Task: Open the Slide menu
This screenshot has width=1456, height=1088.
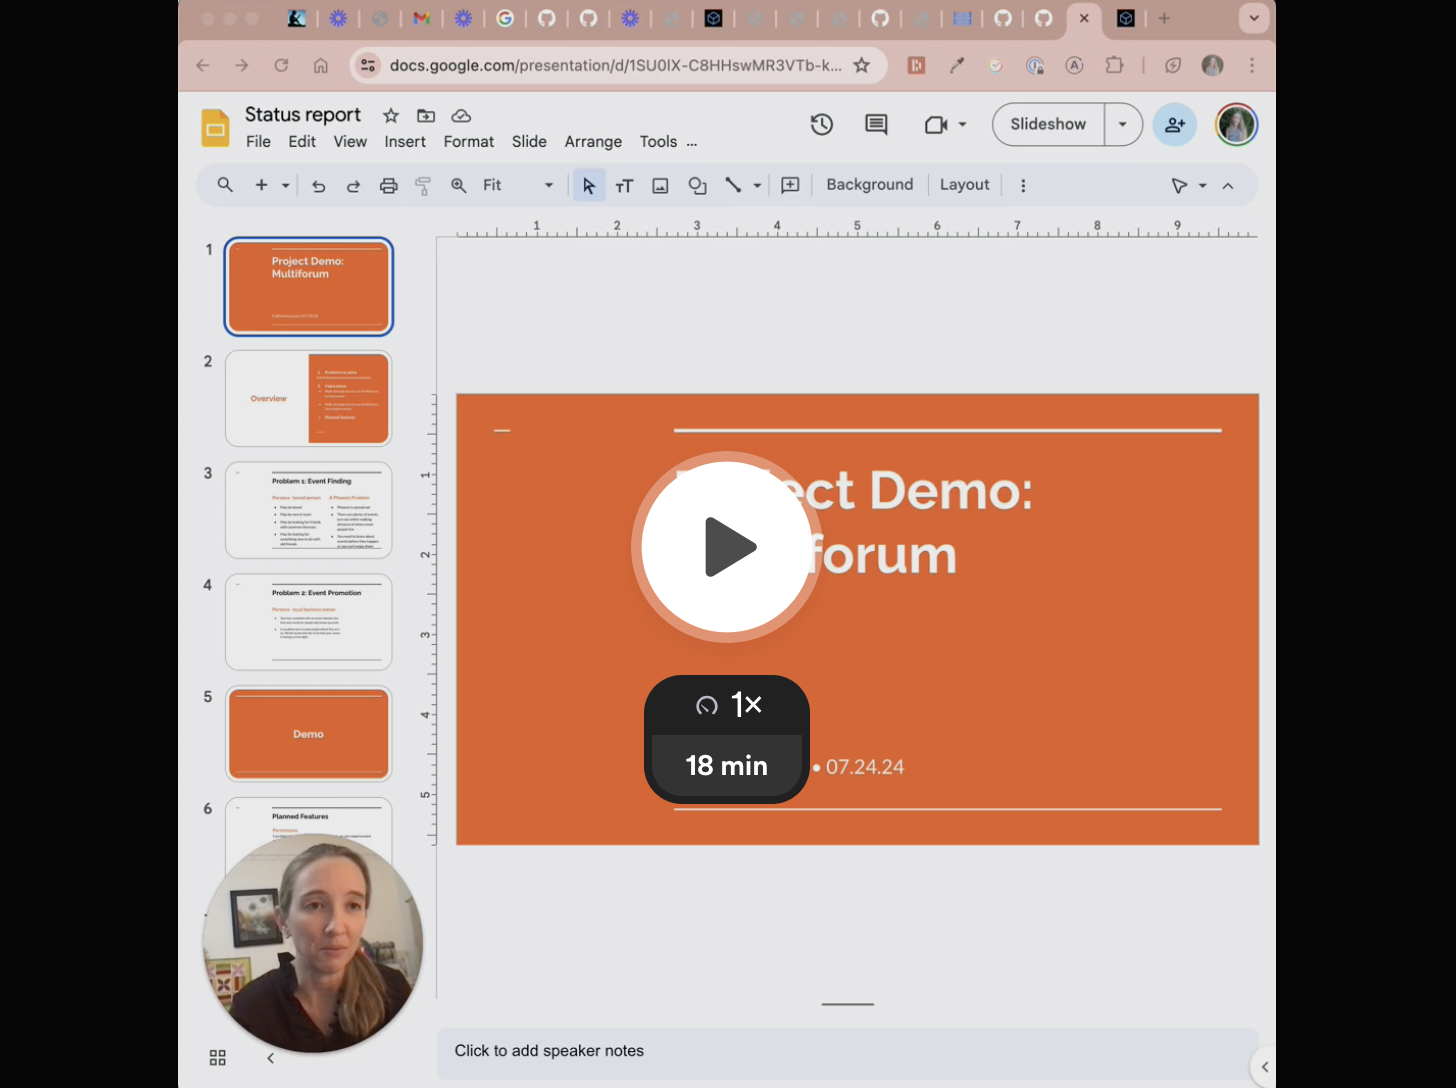Action: tap(529, 142)
